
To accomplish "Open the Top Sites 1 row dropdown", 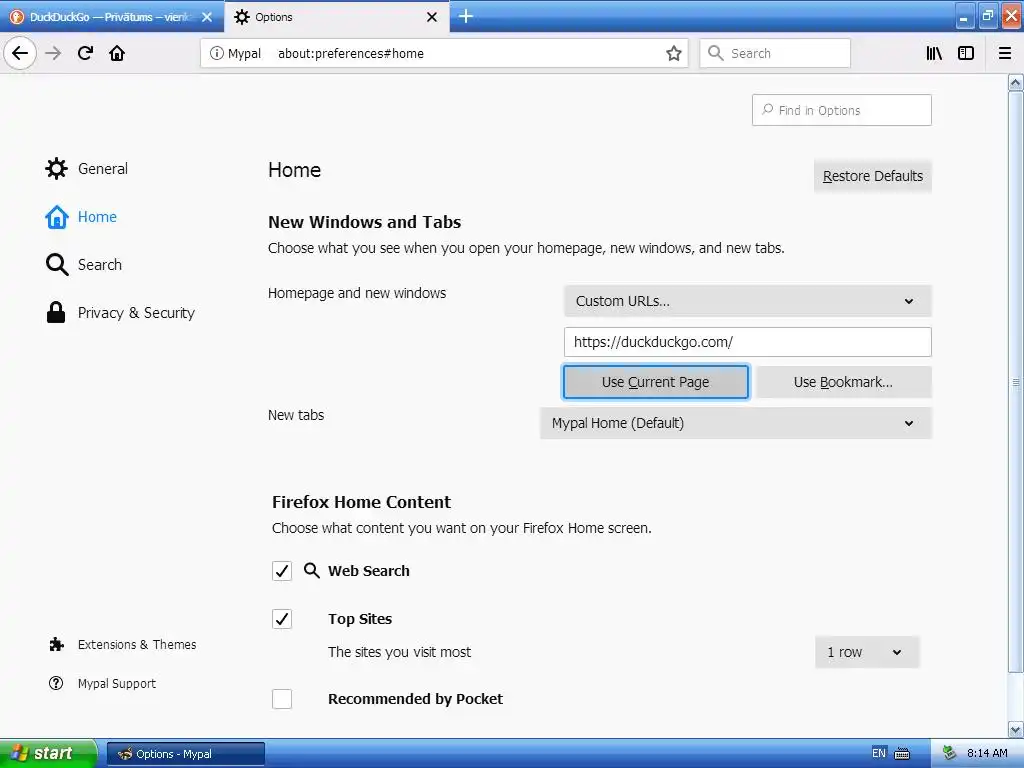I will pyautogui.click(x=867, y=652).
